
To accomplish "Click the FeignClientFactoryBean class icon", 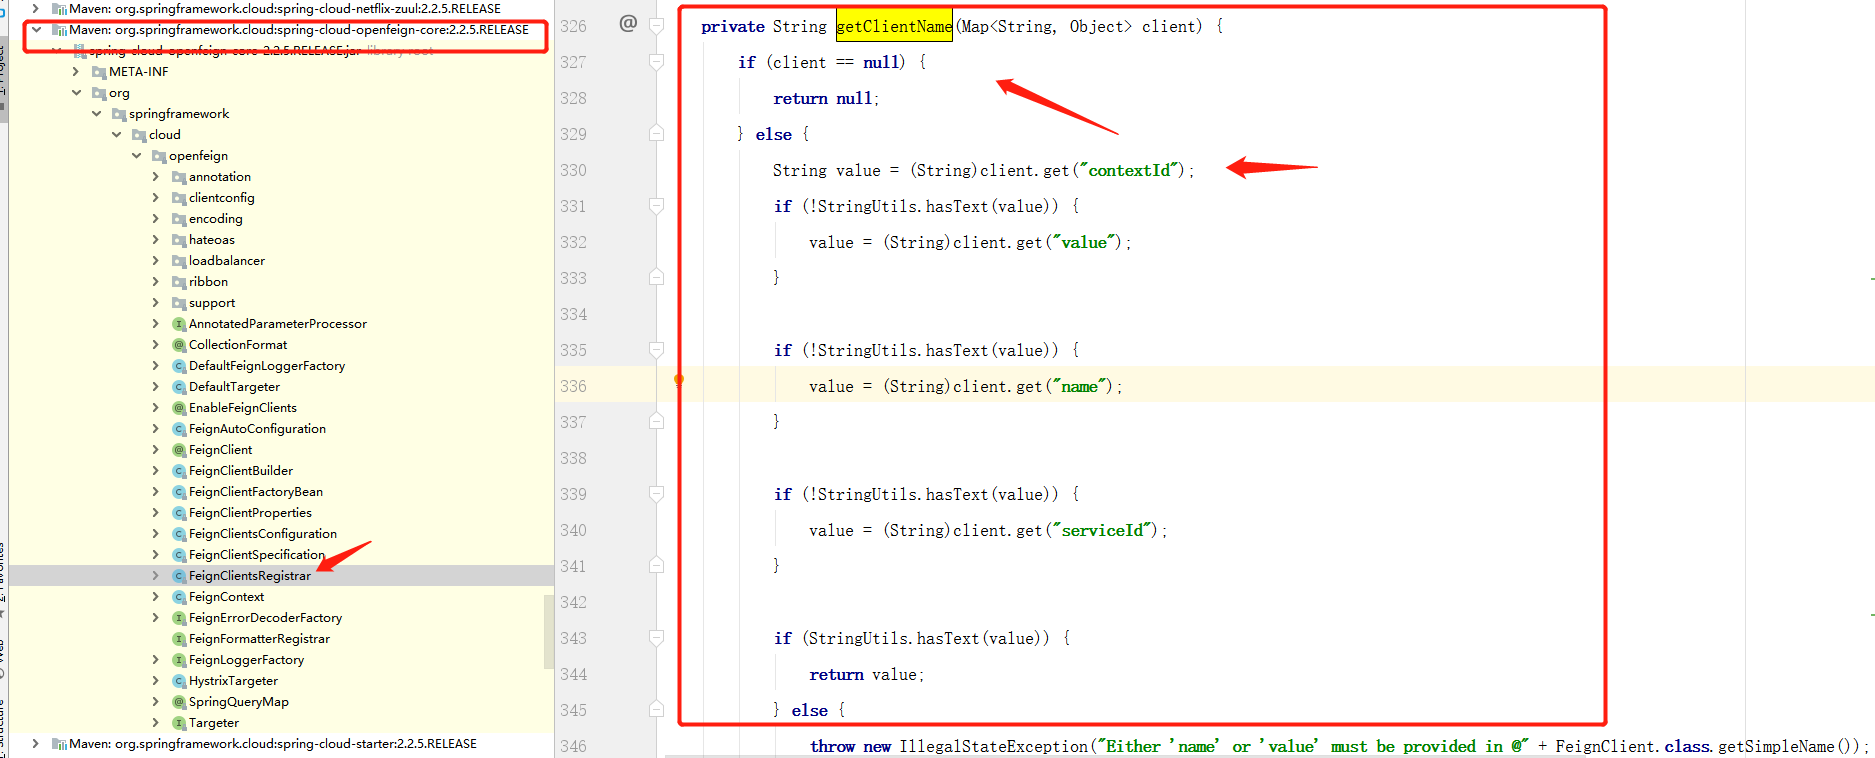I will tap(179, 492).
